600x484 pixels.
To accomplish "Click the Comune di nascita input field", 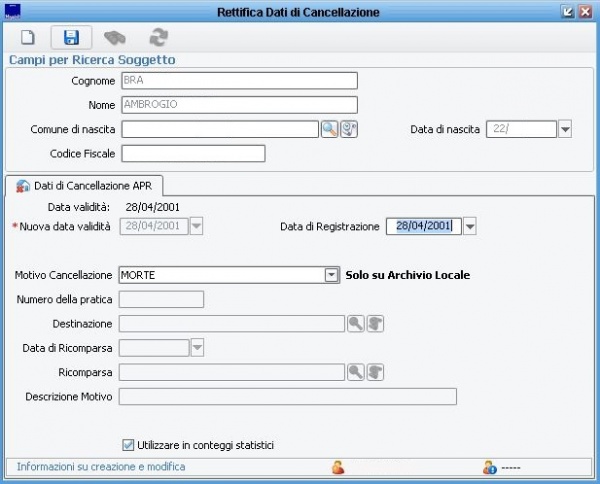I will tap(220, 129).
